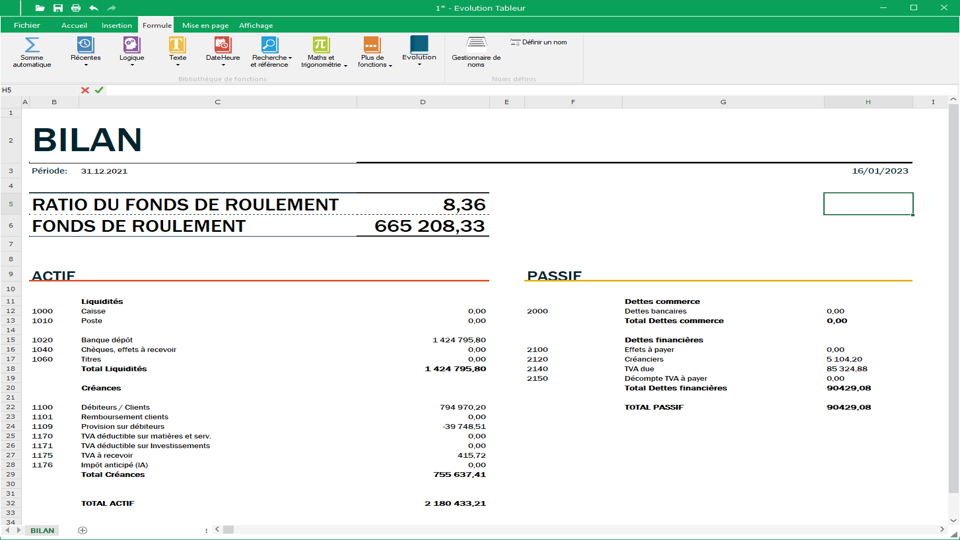Click vertical scrollbar up arrow
The height and width of the screenshot is (540, 960).
(x=953, y=100)
